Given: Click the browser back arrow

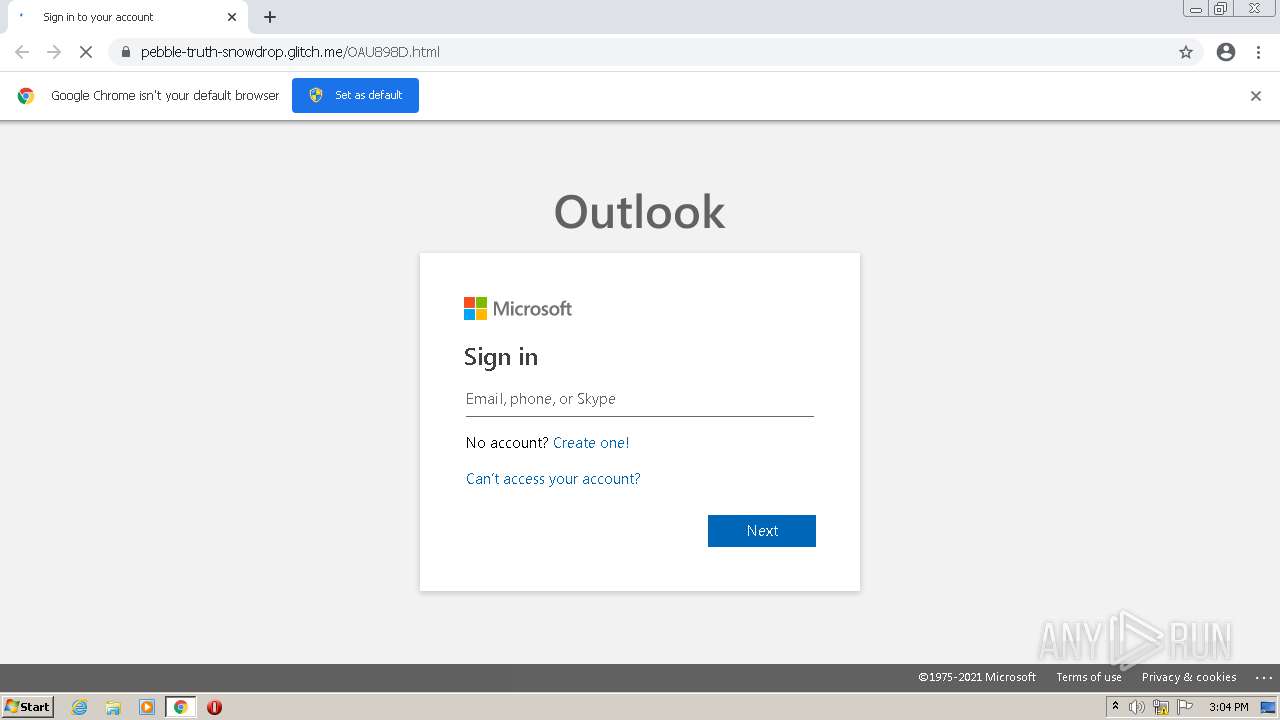Looking at the screenshot, I should coord(22,52).
